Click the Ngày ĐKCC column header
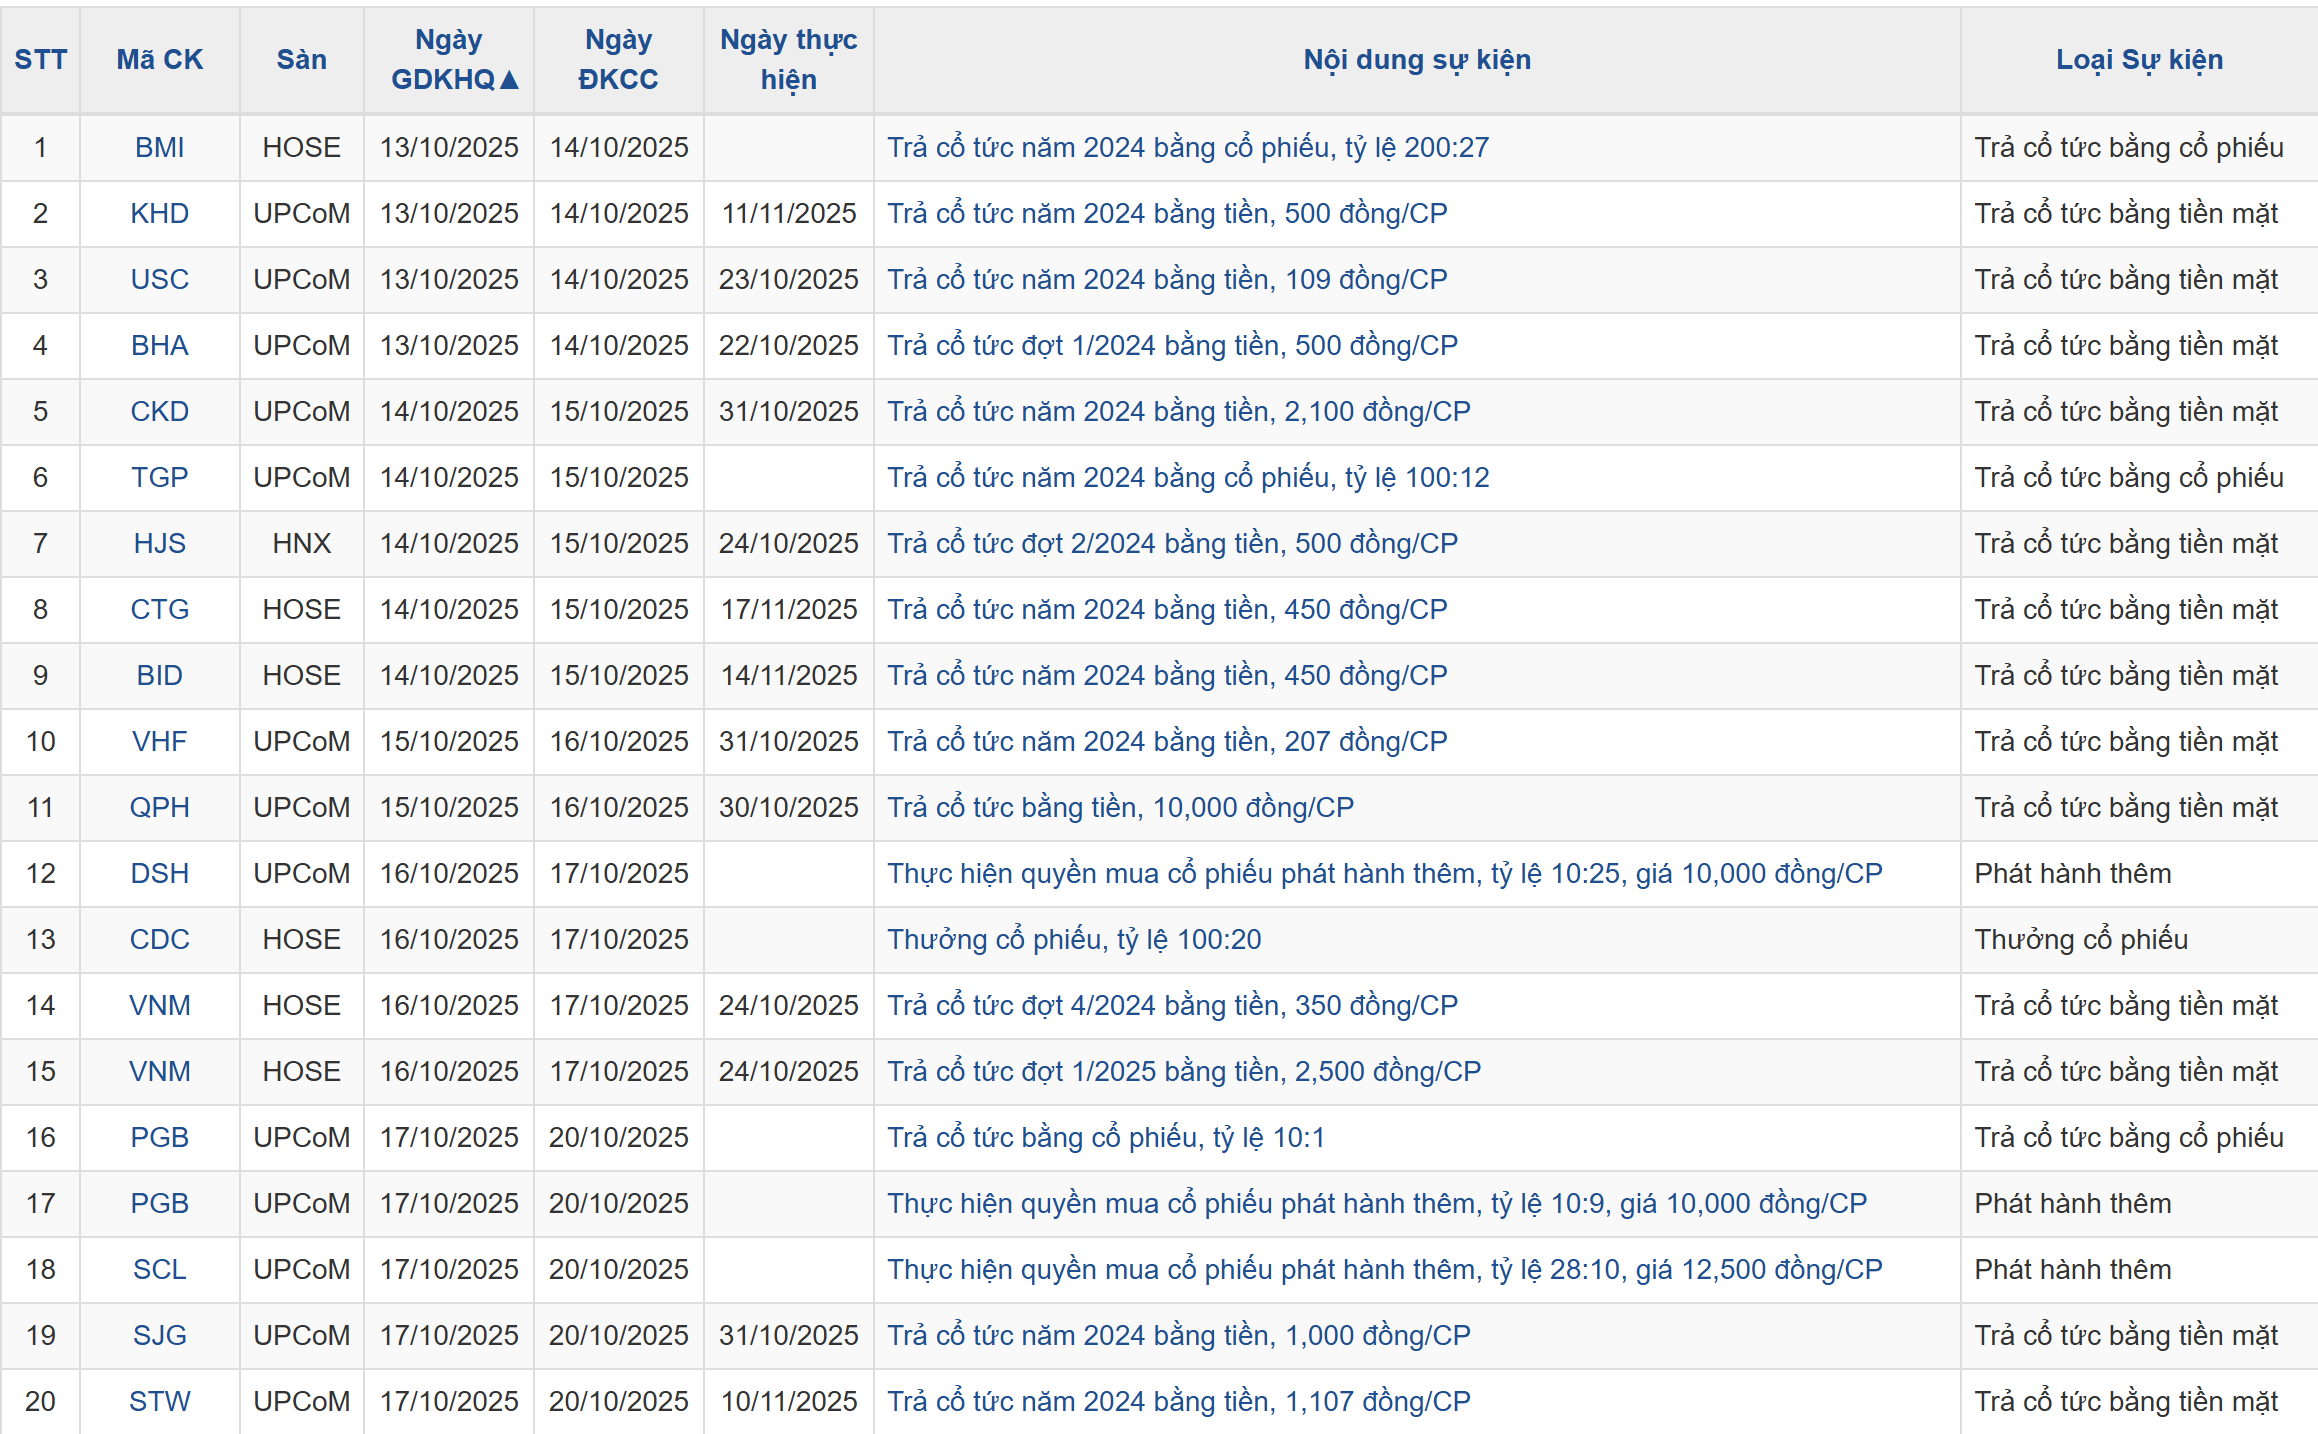The image size is (2318, 1434). pos(618,60)
